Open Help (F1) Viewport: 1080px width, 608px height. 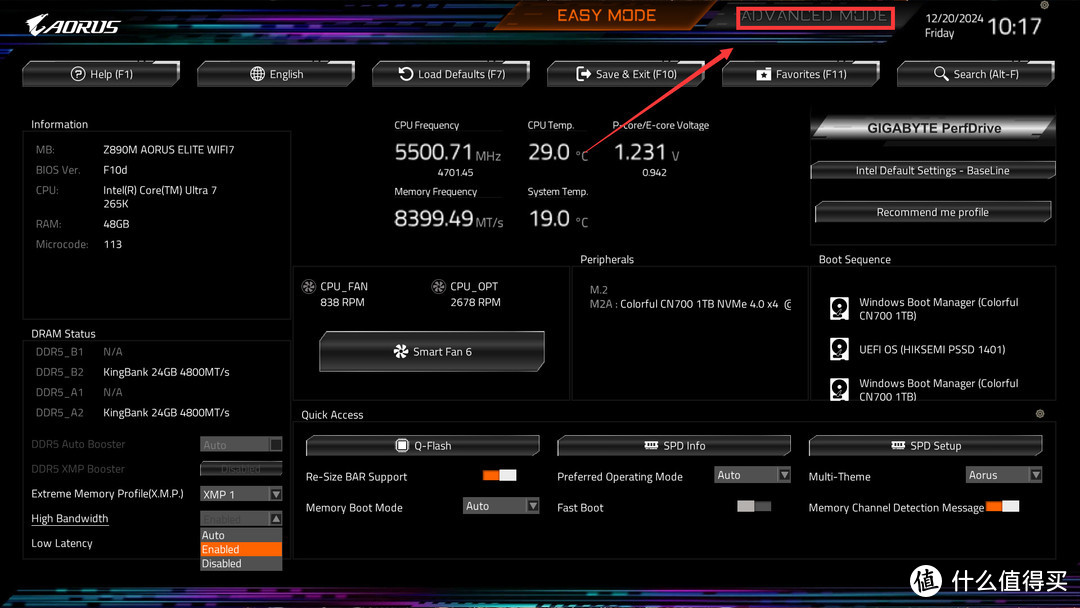101,74
